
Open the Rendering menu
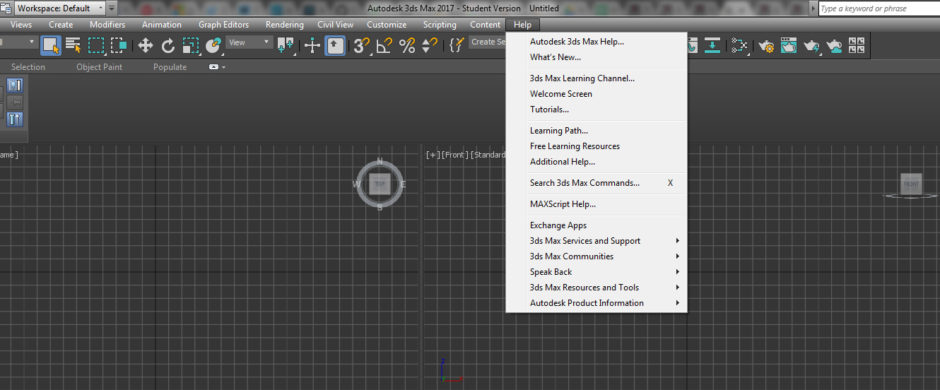pyautogui.click(x=285, y=25)
